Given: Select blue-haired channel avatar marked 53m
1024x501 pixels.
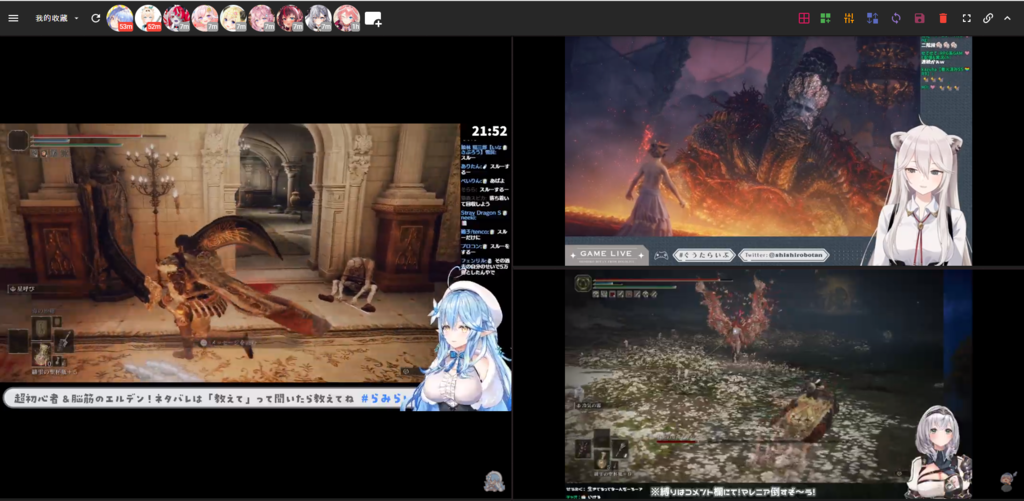Looking at the screenshot, I should pyautogui.click(x=120, y=18).
